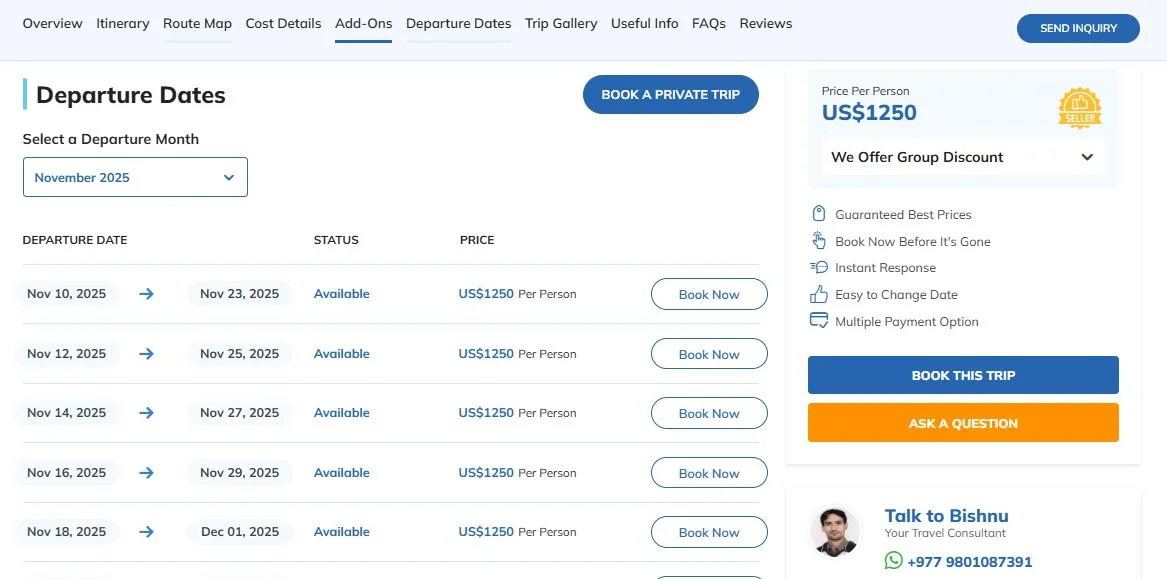
Task: Click the Multiple Payment Option card icon
Action: coord(819,320)
